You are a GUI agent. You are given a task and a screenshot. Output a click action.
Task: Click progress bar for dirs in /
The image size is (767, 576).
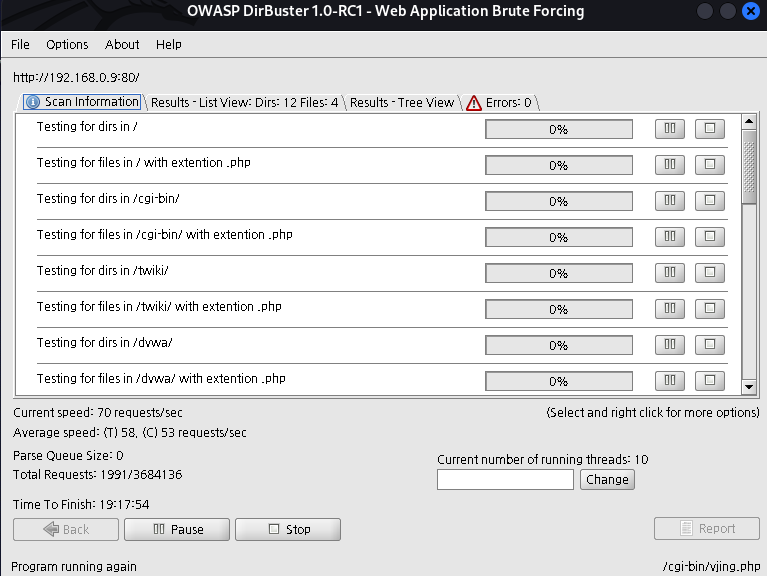559,130
